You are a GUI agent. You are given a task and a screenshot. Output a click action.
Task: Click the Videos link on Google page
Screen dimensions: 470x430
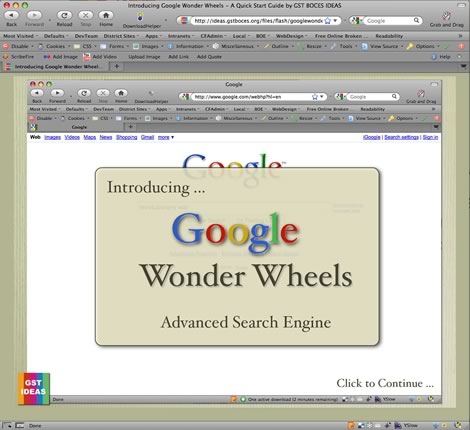tap(72, 137)
